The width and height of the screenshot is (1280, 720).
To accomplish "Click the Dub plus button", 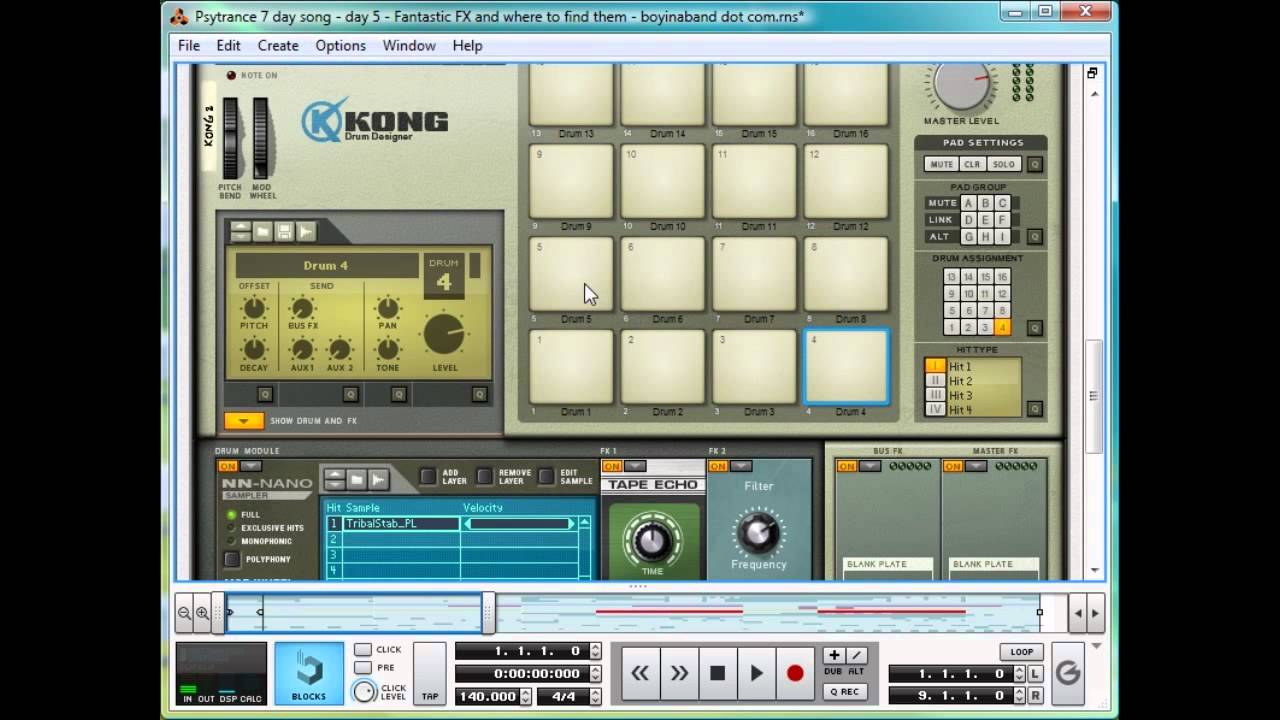I will tap(834, 655).
